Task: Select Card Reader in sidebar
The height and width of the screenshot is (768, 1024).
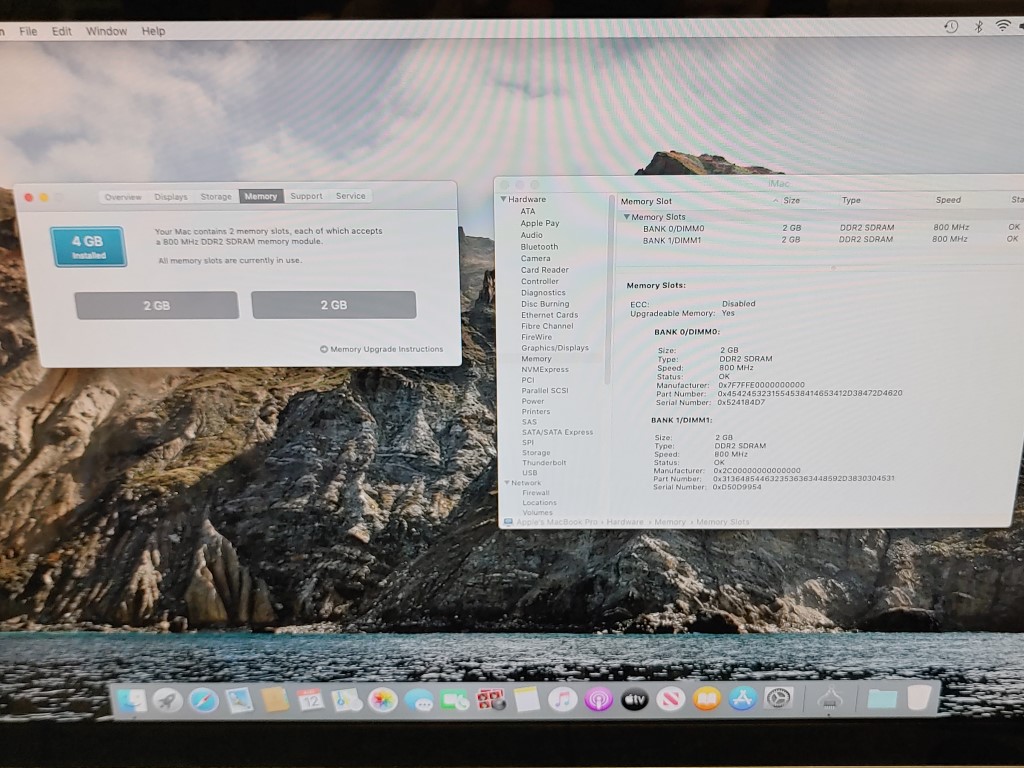Action: point(545,270)
